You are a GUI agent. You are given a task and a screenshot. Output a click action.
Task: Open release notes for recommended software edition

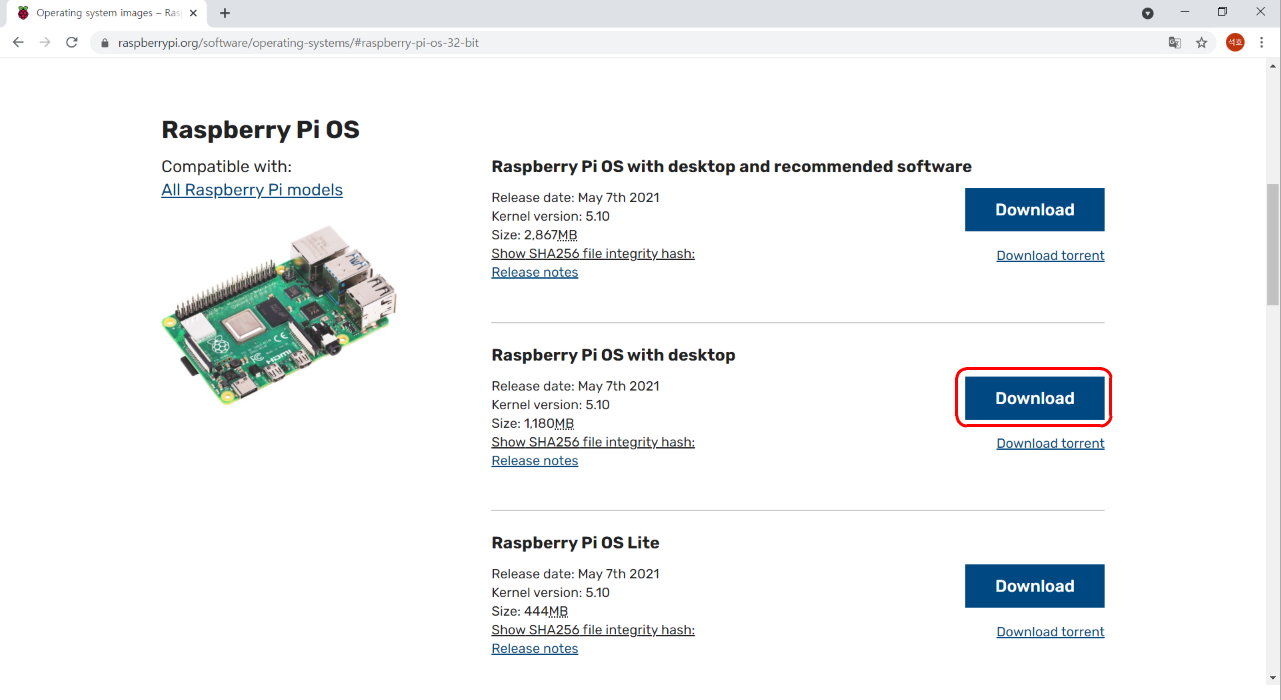coord(535,272)
